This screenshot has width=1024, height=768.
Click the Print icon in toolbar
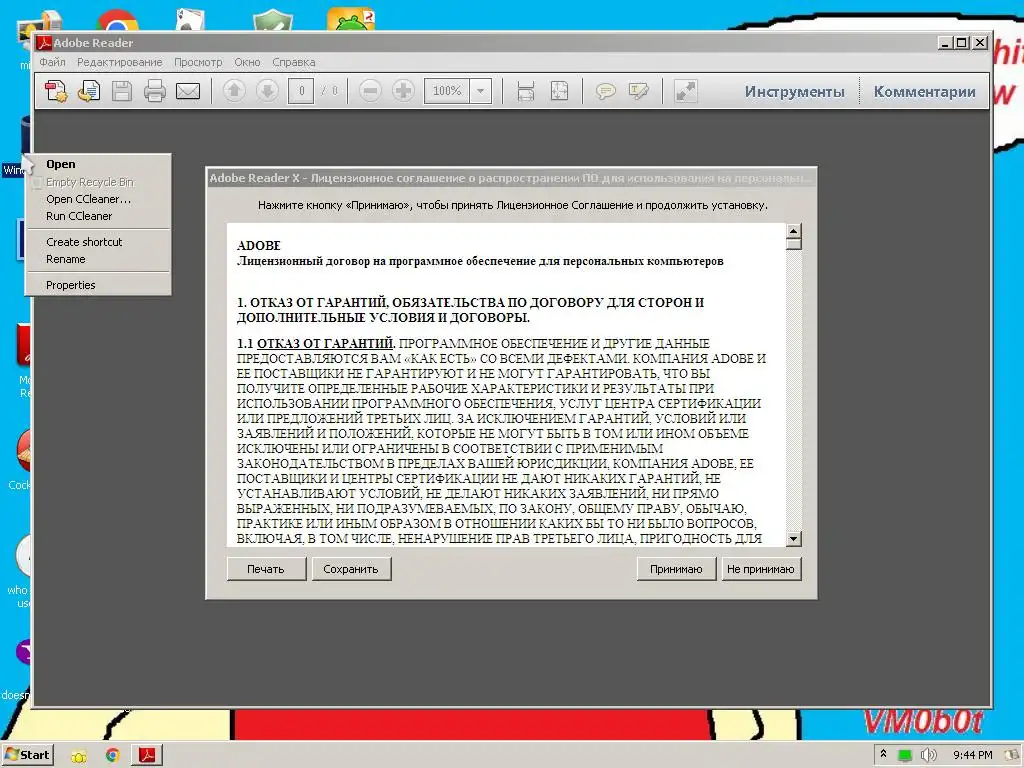coord(155,91)
